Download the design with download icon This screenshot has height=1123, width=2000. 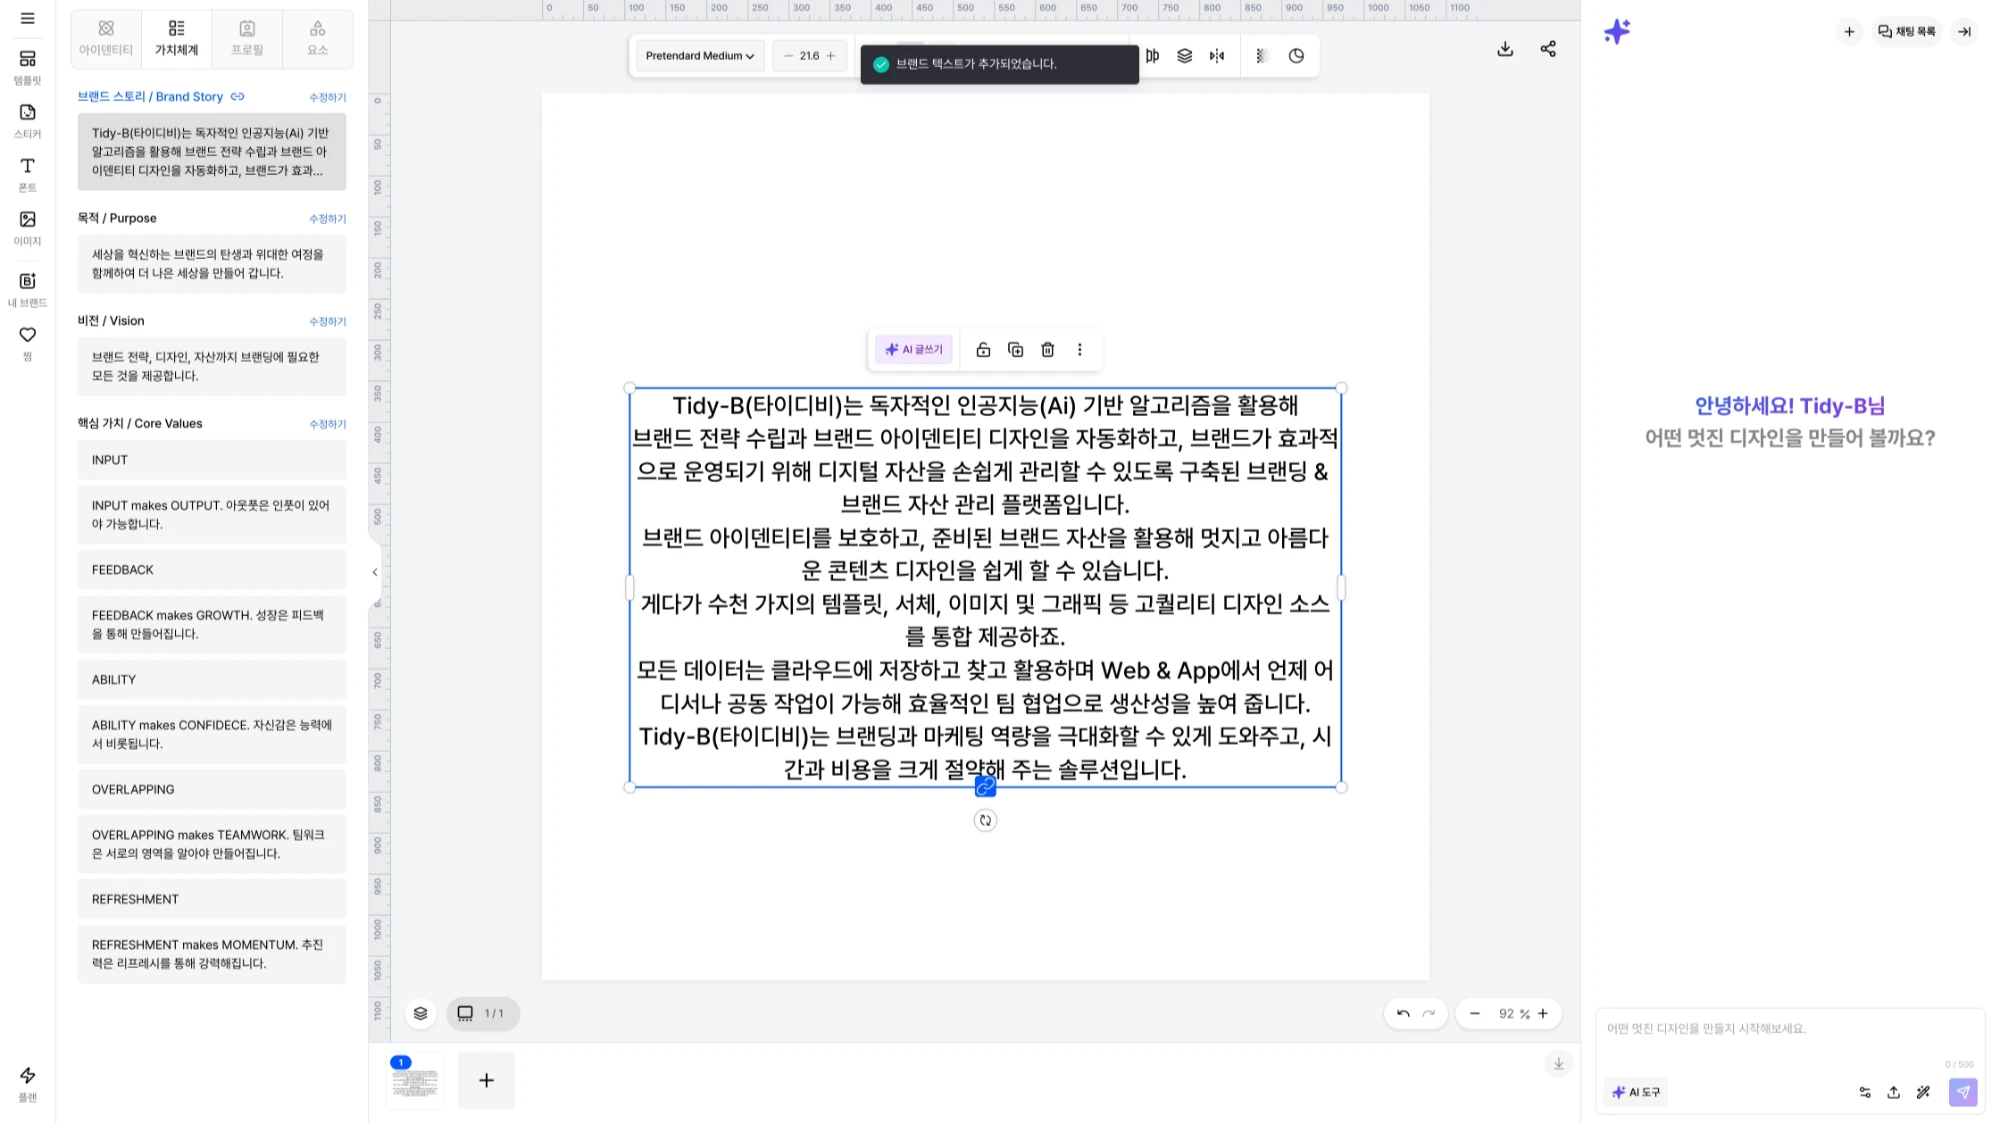pos(1505,49)
